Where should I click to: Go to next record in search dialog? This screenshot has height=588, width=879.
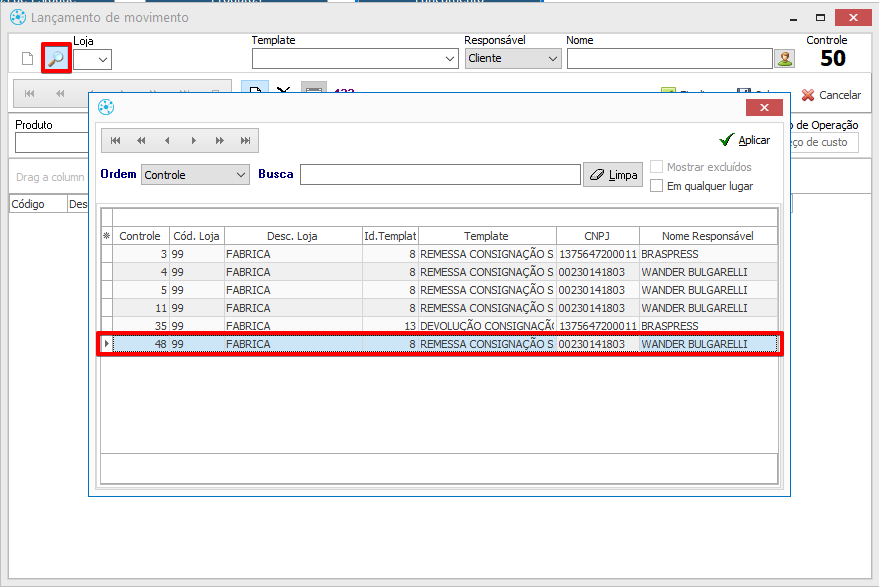(193, 141)
